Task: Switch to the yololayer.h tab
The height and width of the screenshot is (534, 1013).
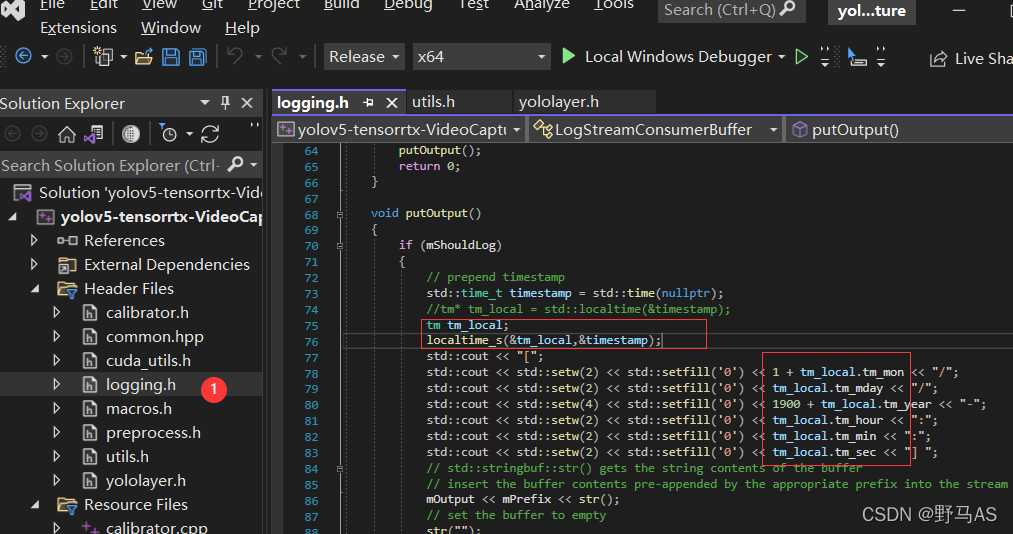Action: (558, 102)
